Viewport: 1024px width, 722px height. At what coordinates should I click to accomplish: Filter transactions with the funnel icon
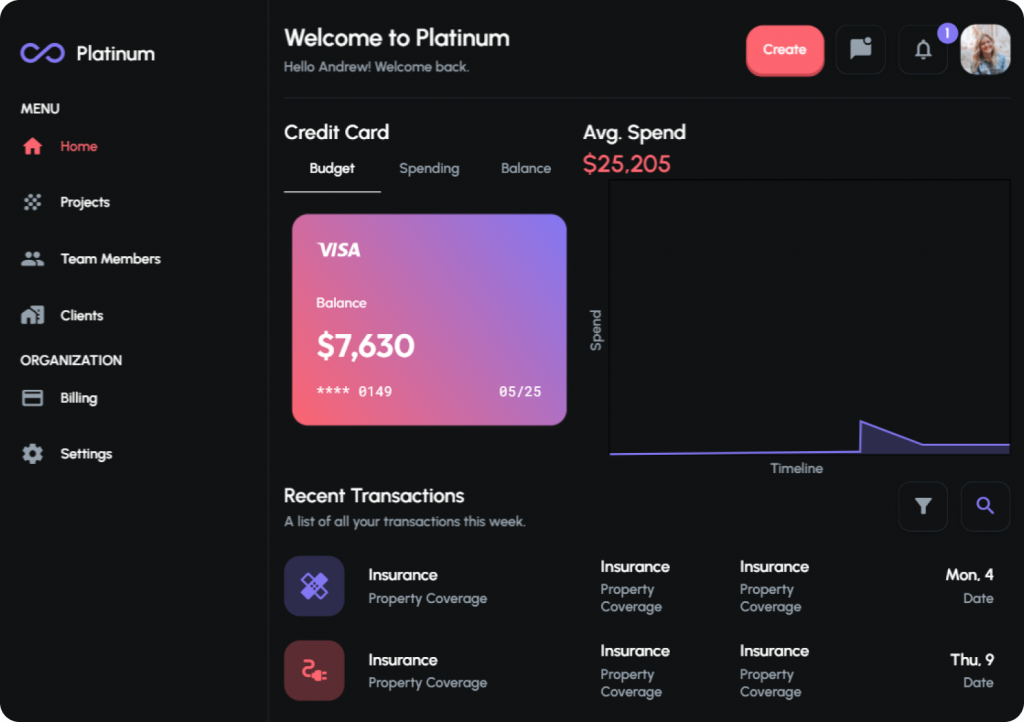pos(923,506)
